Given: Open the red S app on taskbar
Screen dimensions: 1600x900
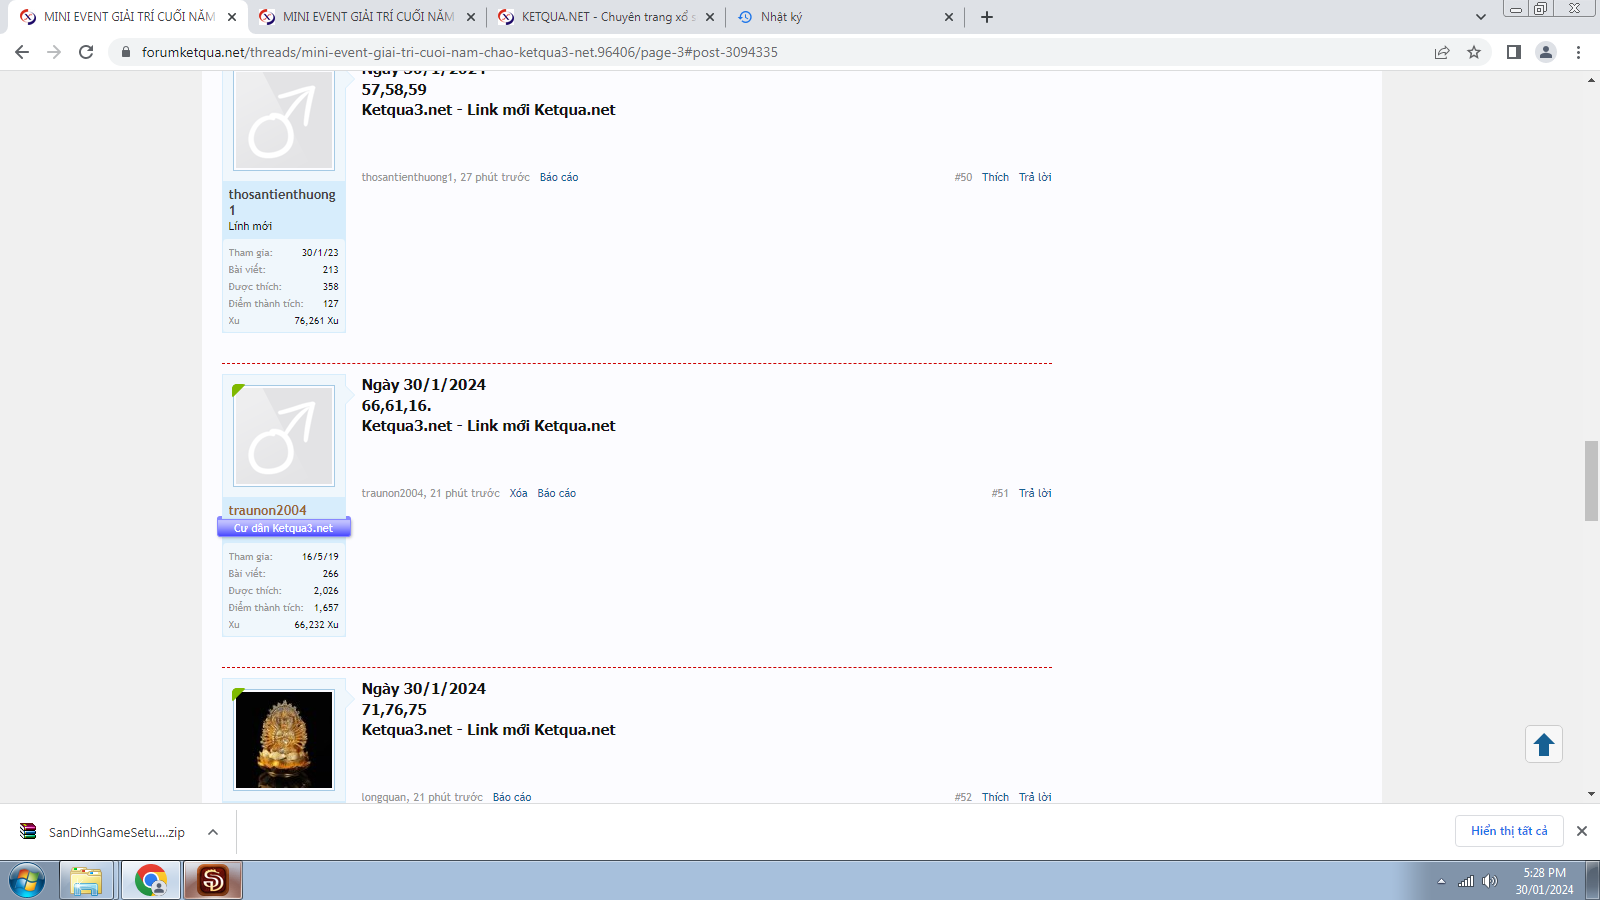Looking at the screenshot, I should [213, 881].
